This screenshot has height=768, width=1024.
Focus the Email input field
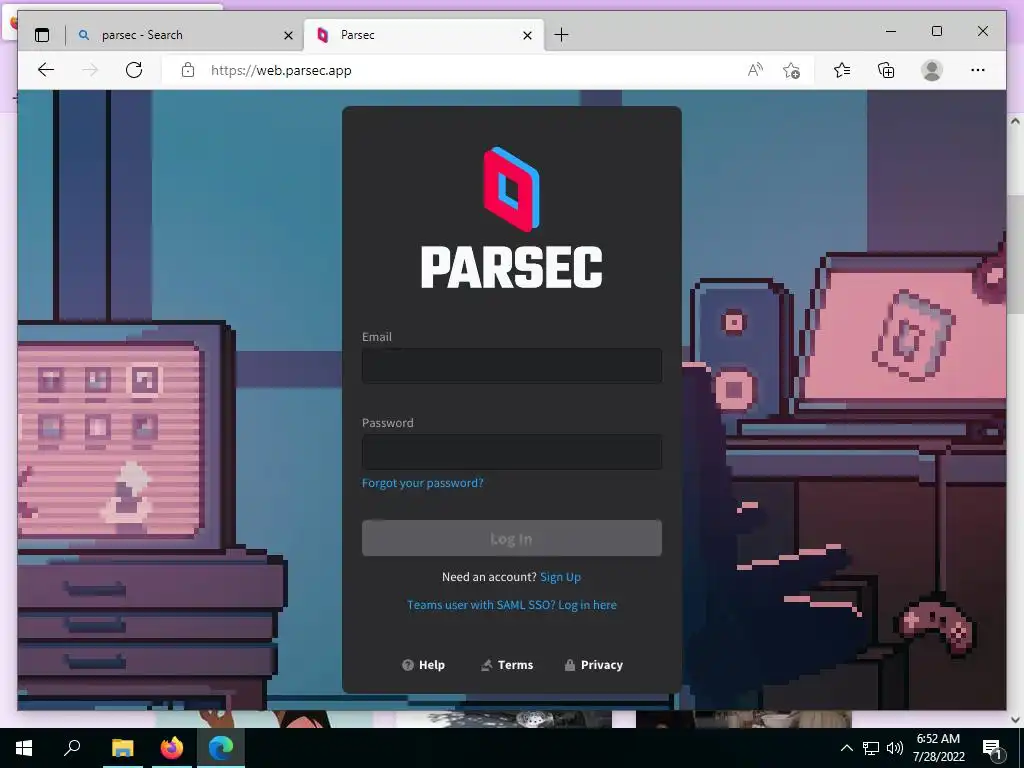[x=511, y=366]
